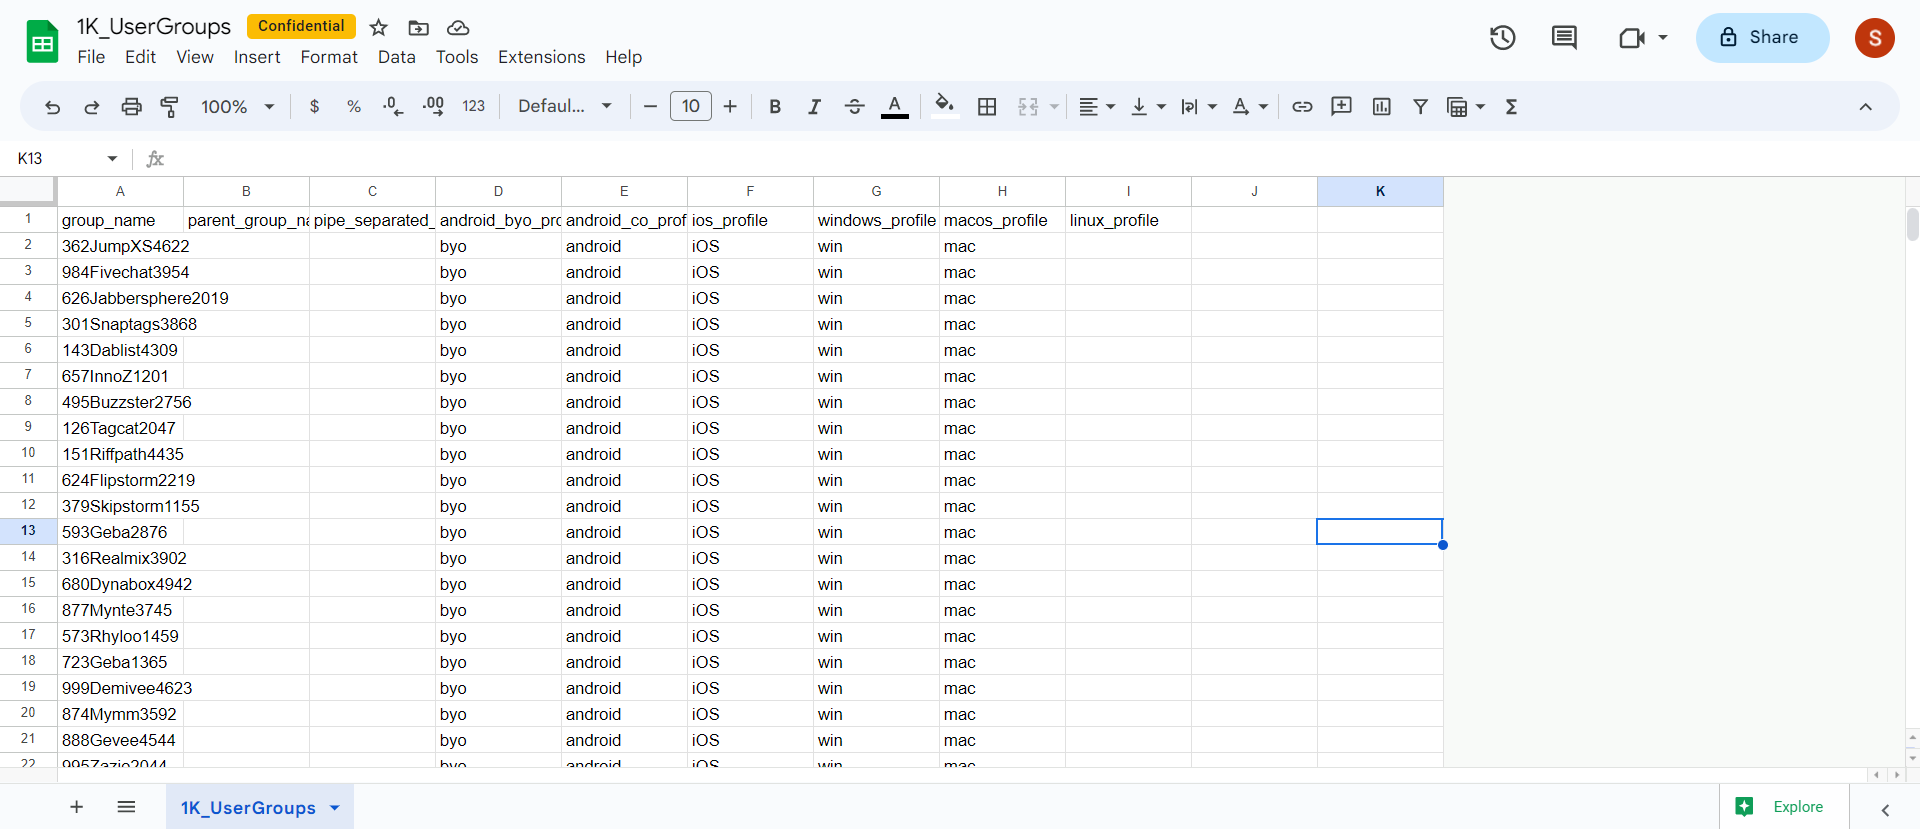View cloud save status icon
Screen dimensions: 1920x830
coord(457,28)
